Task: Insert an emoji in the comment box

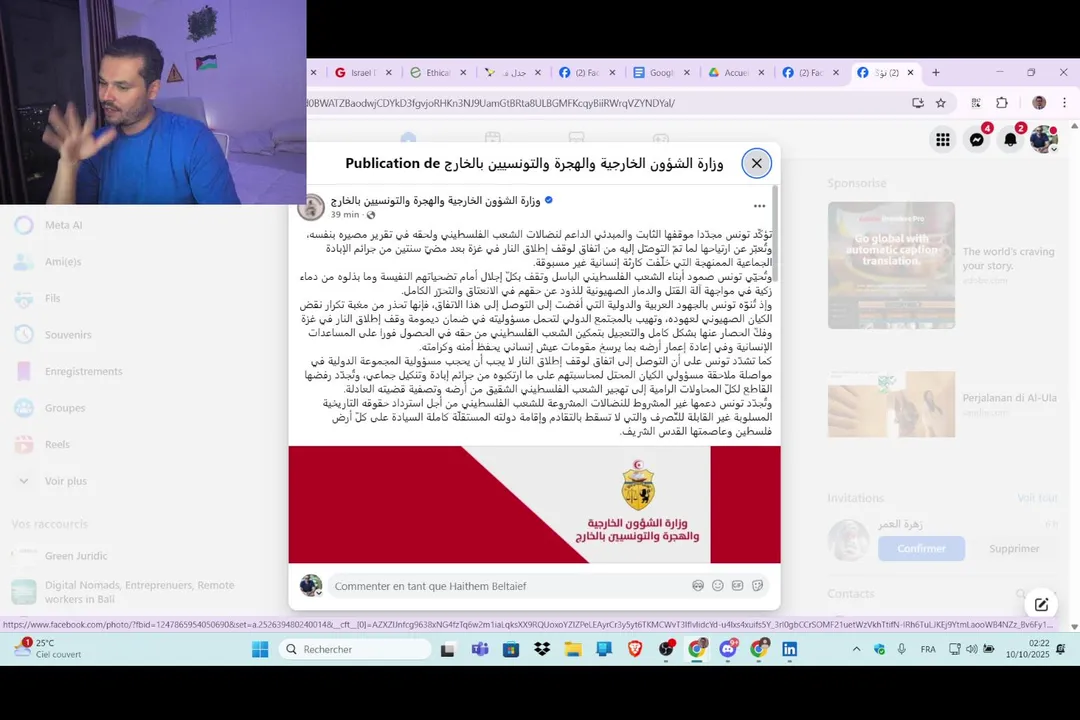Action: 718,586
